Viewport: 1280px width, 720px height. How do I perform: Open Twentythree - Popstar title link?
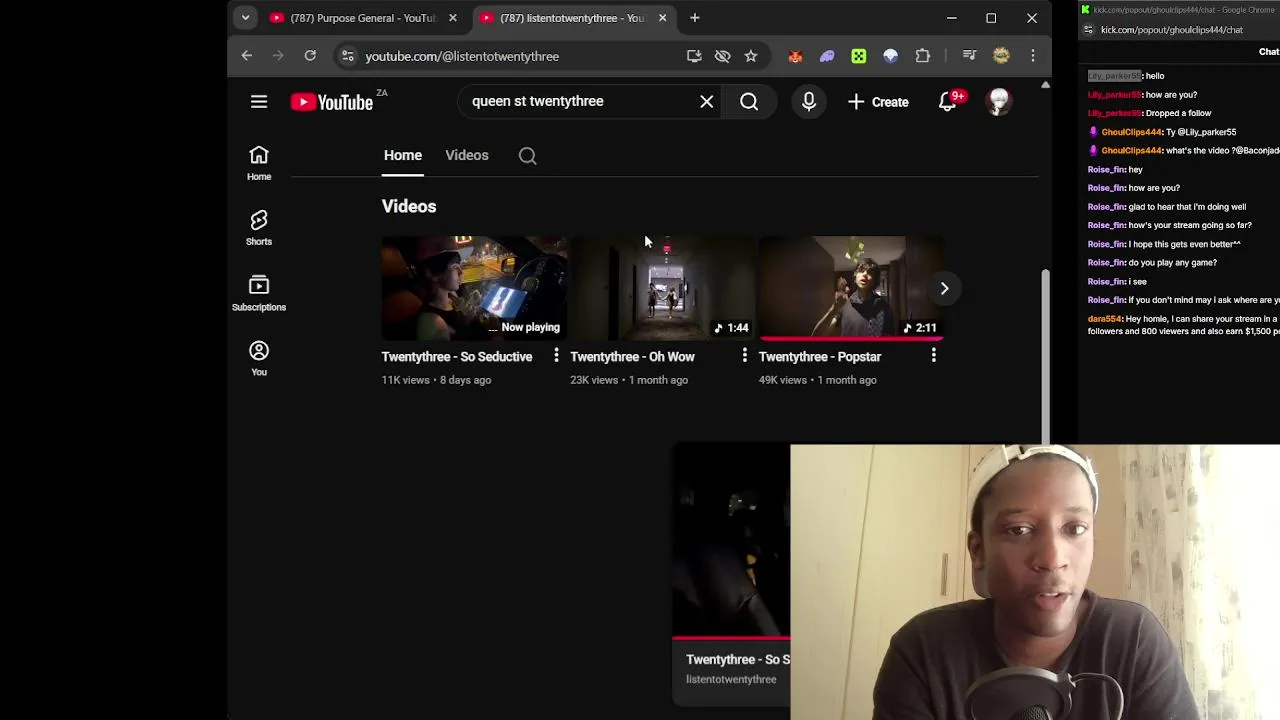coord(820,356)
